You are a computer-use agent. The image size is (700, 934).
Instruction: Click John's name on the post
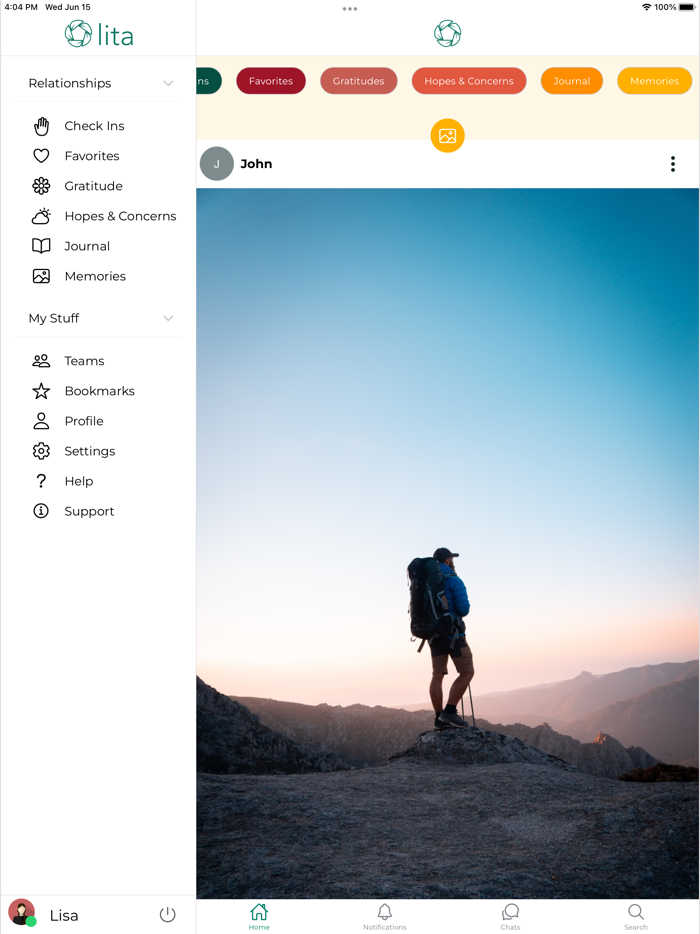pos(256,164)
